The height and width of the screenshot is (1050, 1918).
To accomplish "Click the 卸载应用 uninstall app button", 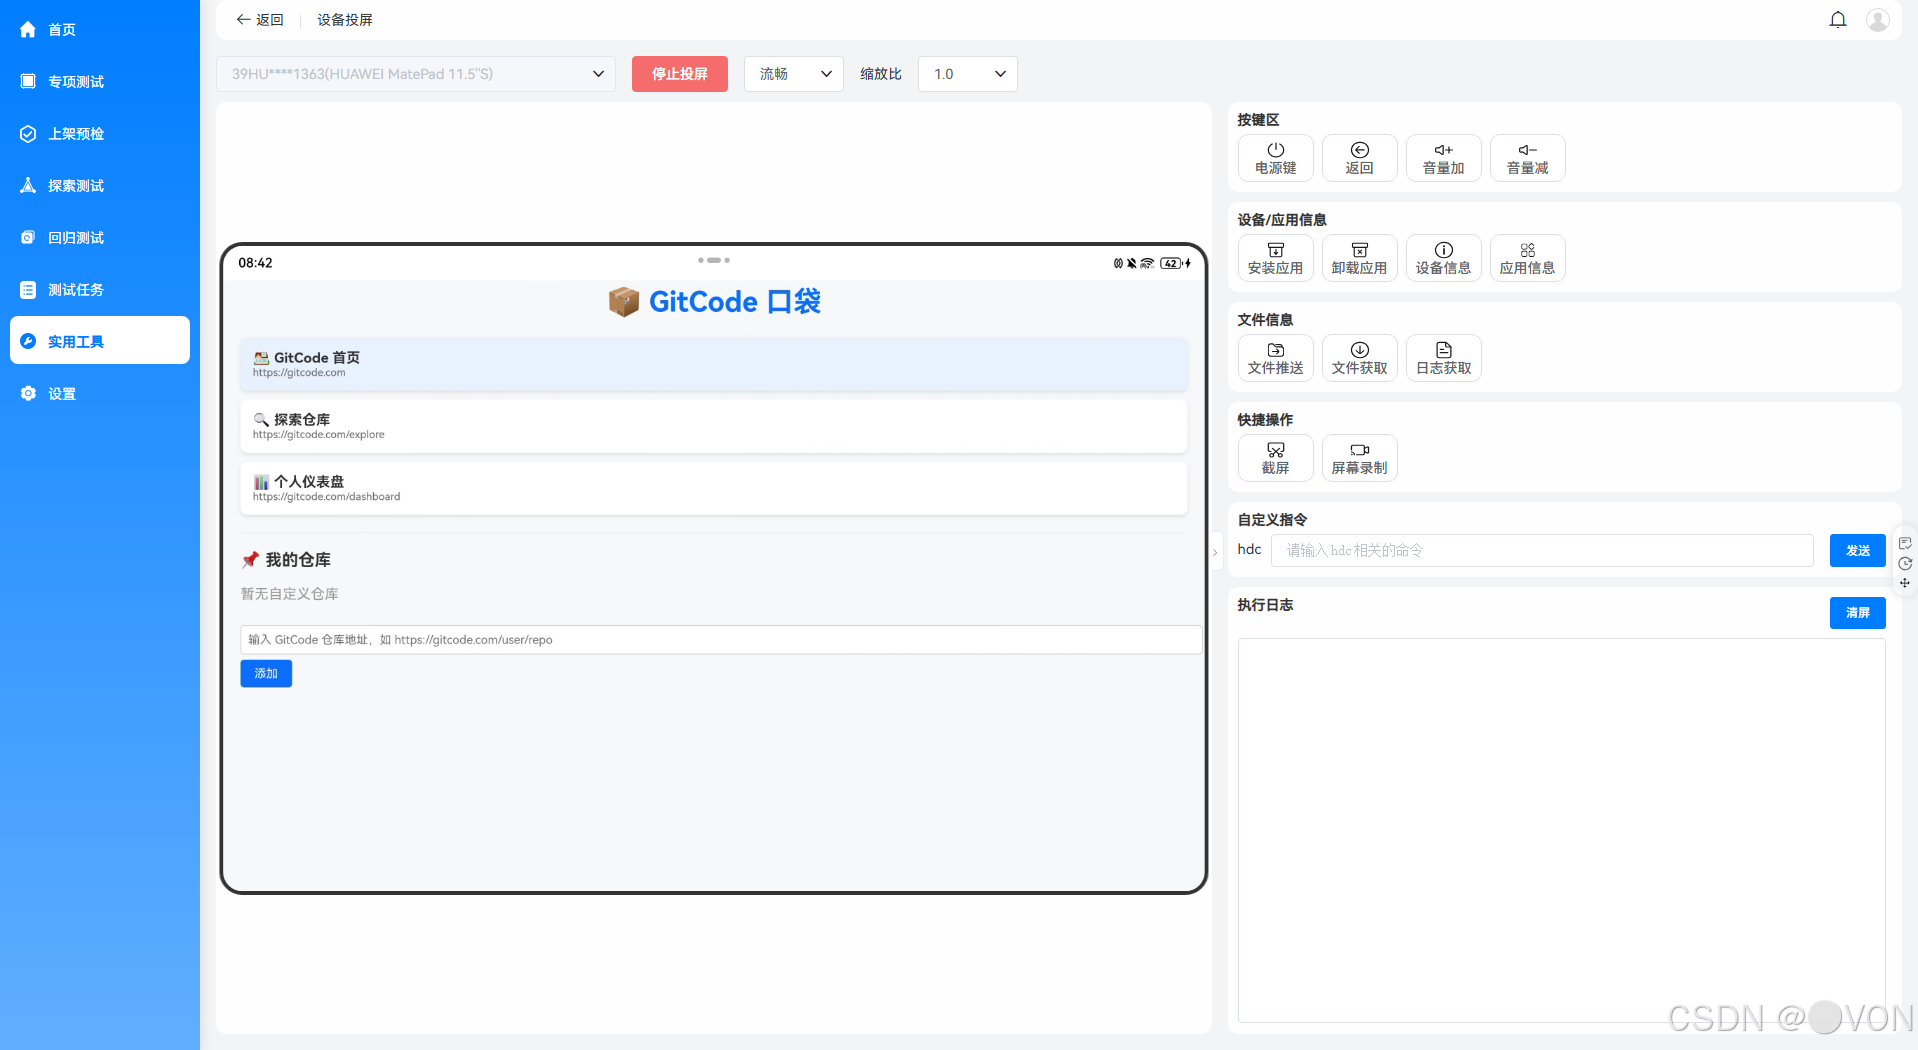I will 1360,258.
